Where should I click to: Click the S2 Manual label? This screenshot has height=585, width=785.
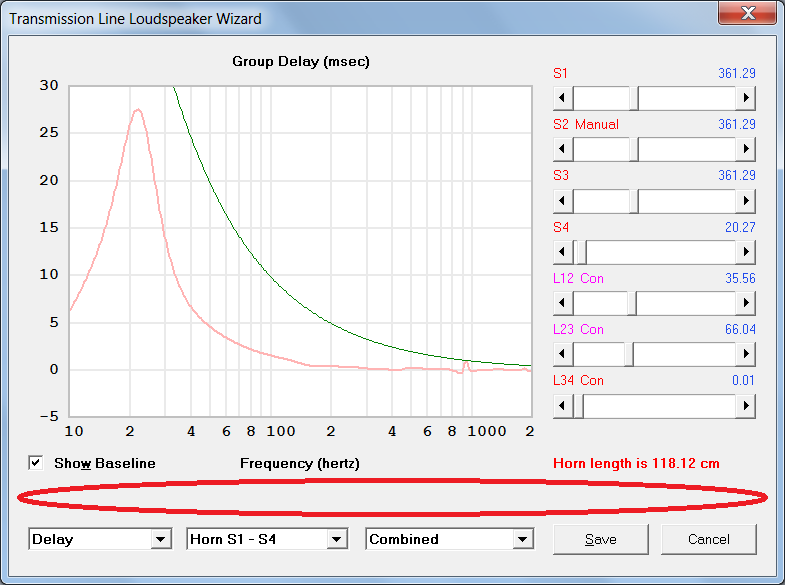coord(586,124)
